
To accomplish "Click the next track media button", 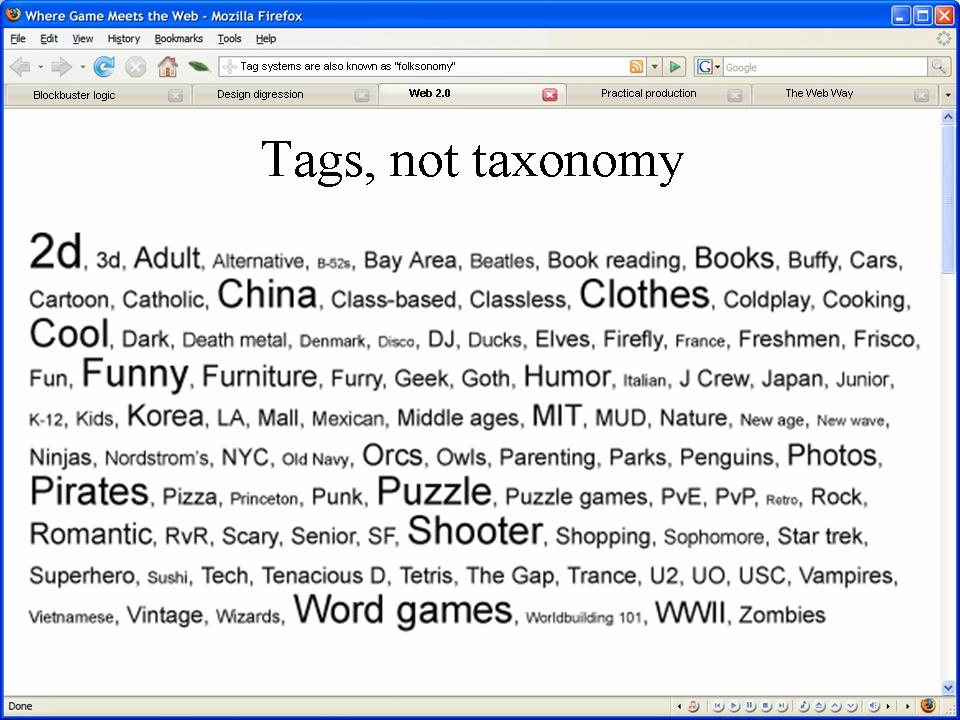I will tap(781, 706).
